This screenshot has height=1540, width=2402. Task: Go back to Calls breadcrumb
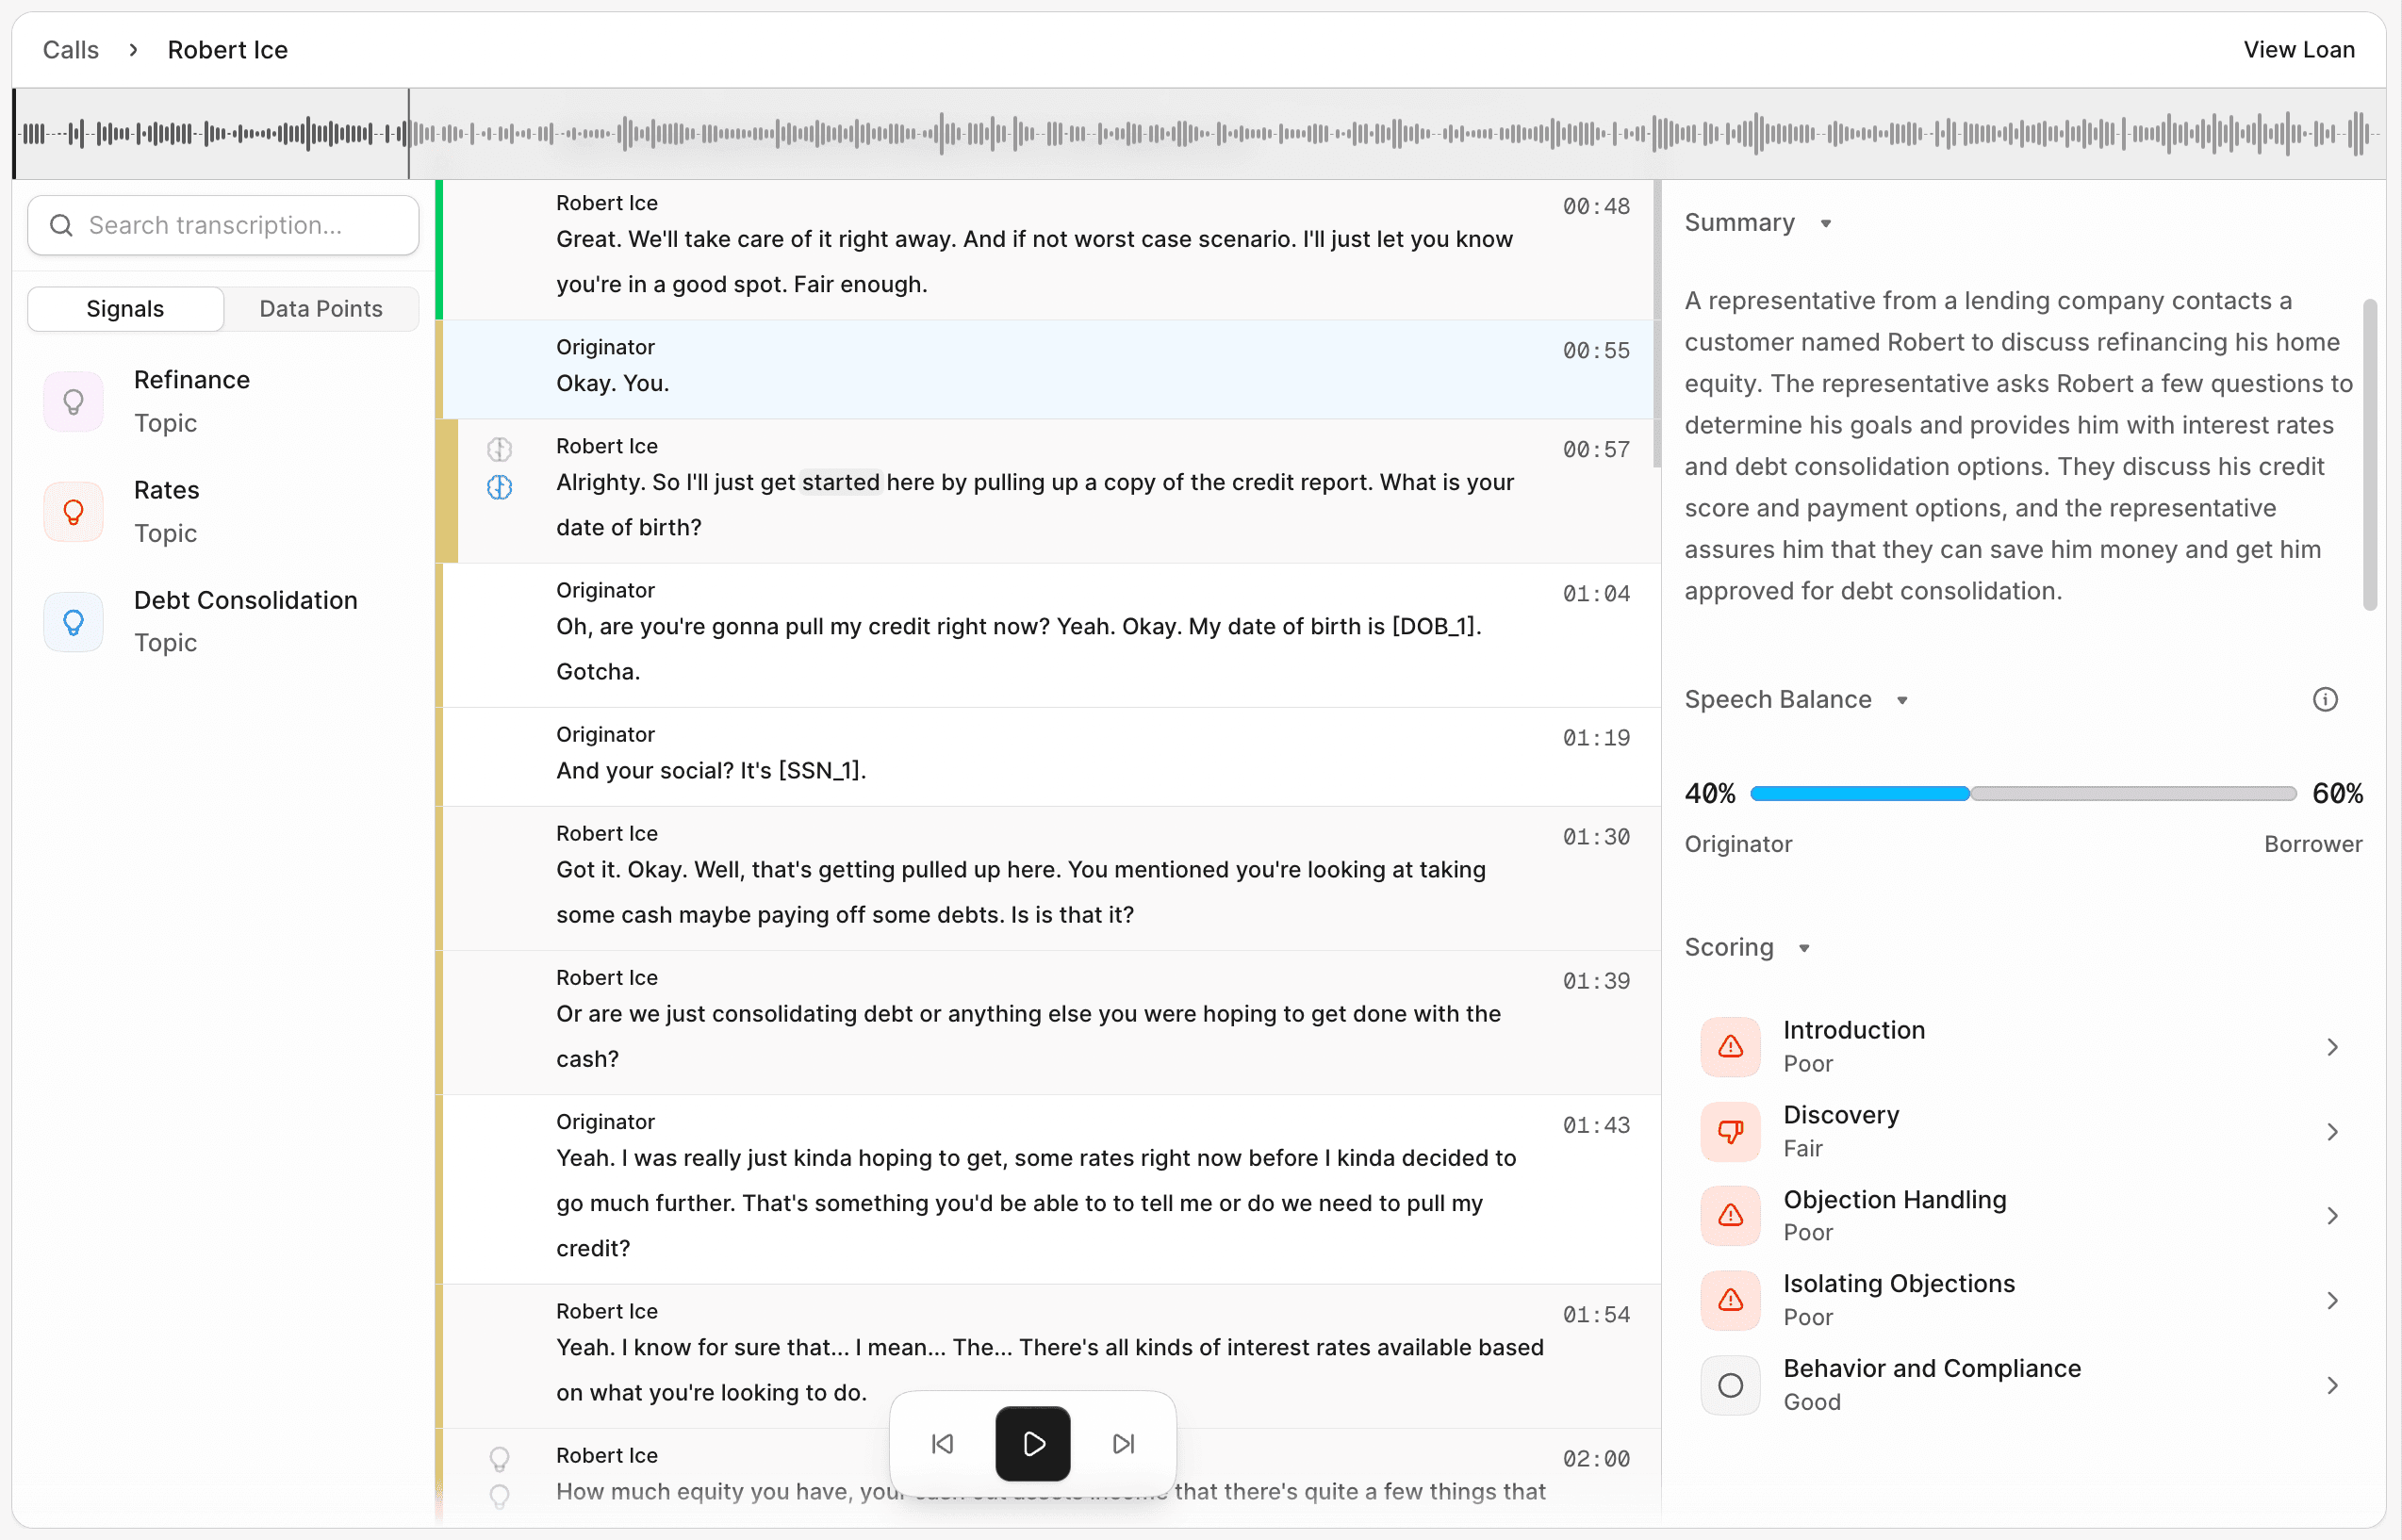pyautogui.click(x=70, y=49)
